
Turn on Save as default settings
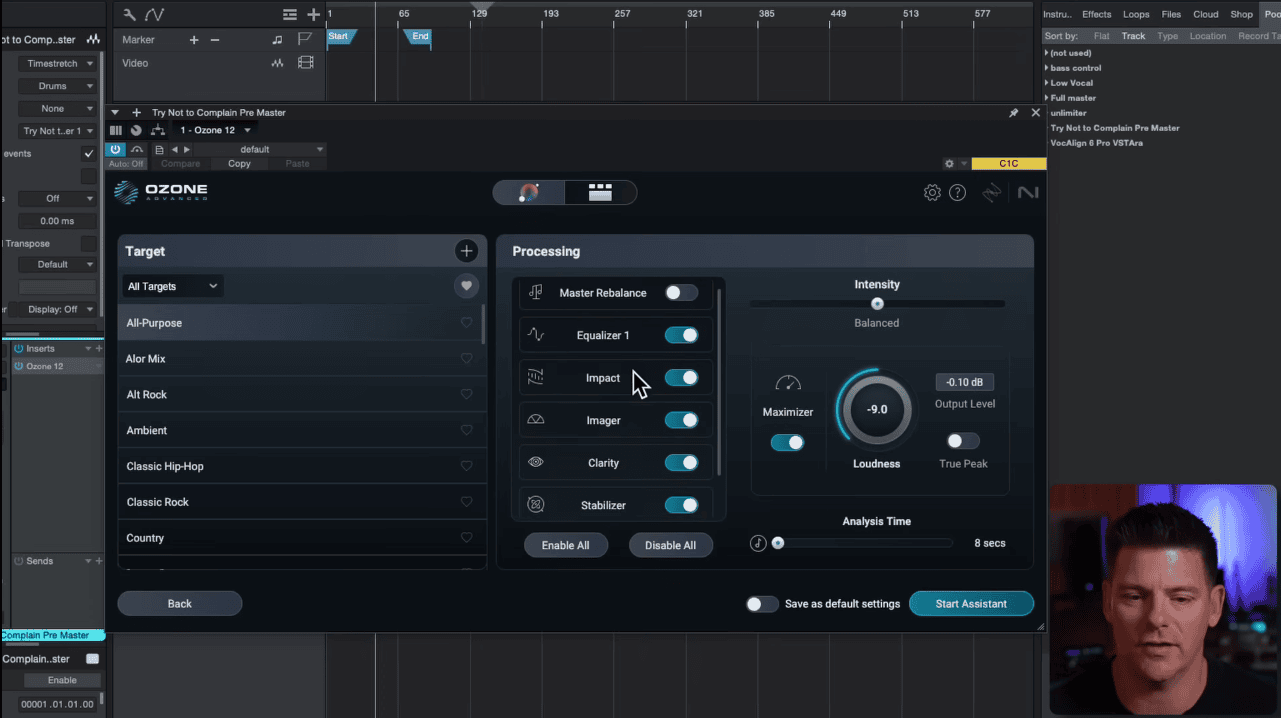click(x=761, y=604)
